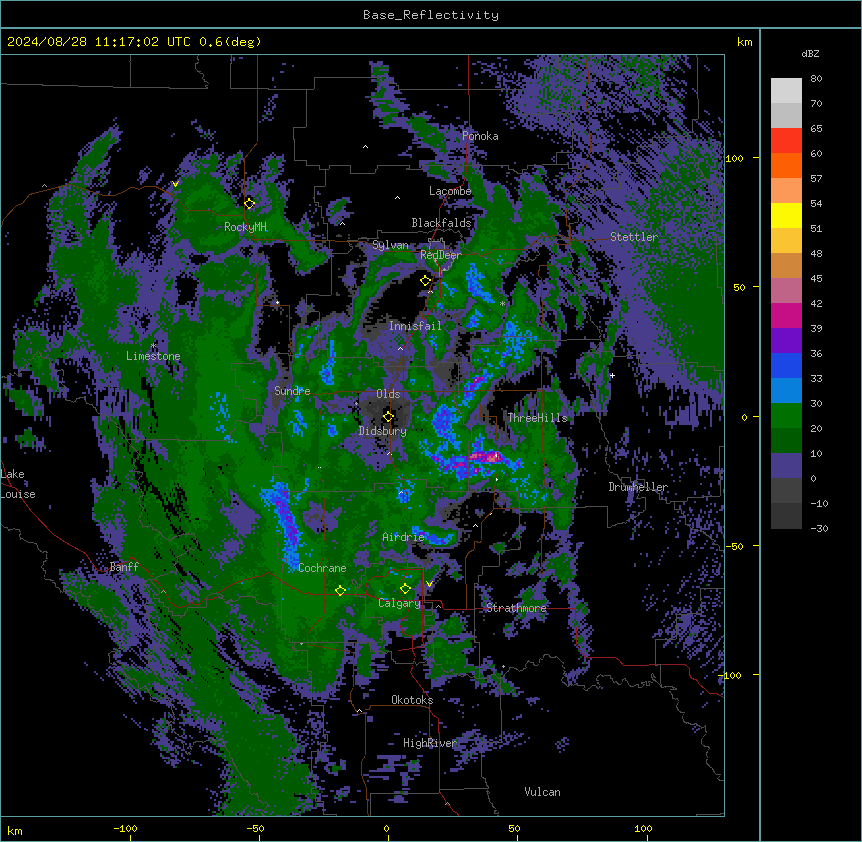Click the Ponoka city label

click(x=480, y=136)
